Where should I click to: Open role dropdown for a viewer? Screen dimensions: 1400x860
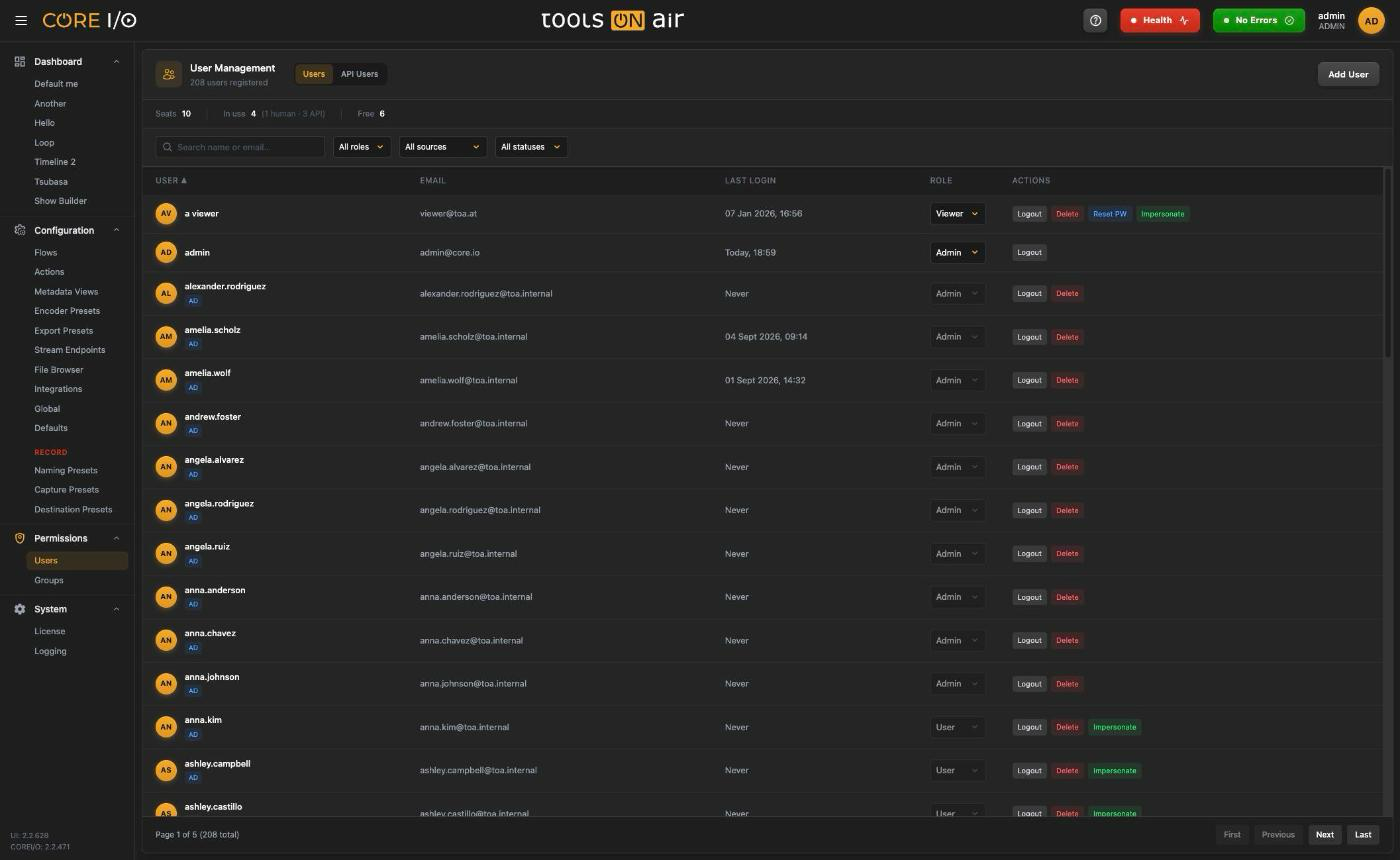coord(957,214)
